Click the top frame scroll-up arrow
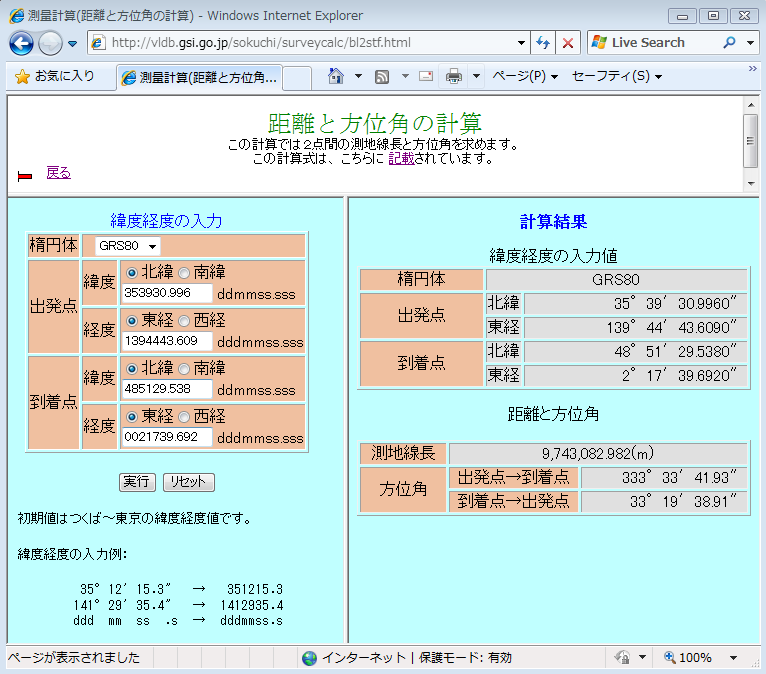Screen dimensions: 766x674 tap(750, 105)
